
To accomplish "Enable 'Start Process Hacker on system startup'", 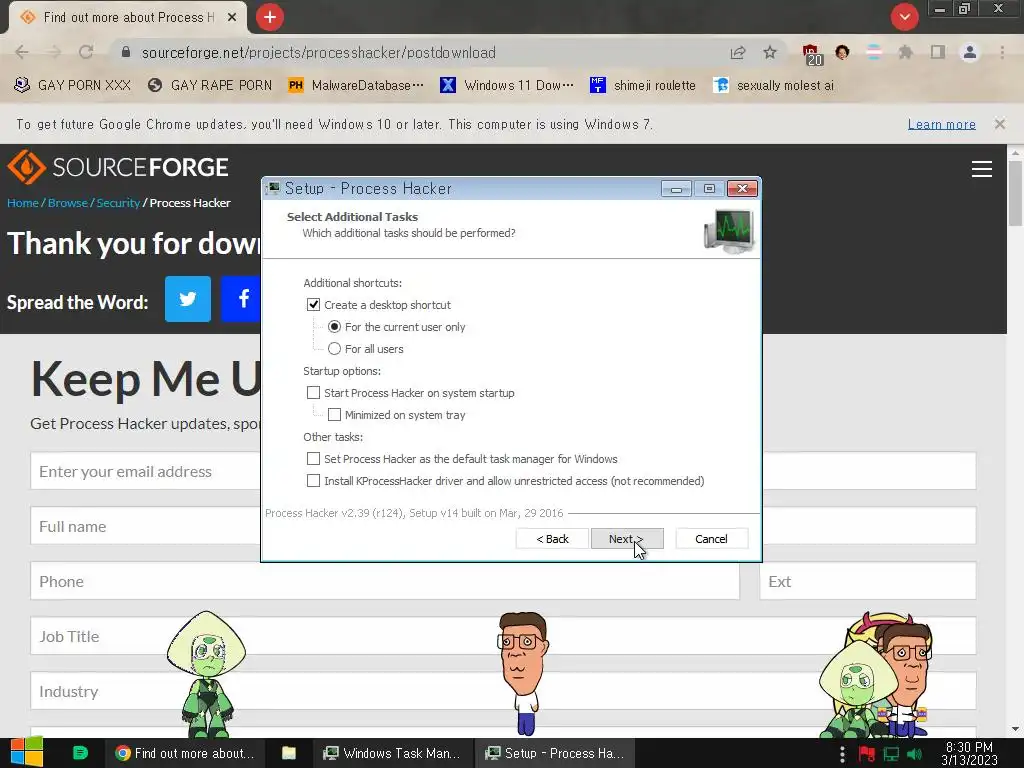I will tap(313, 392).
